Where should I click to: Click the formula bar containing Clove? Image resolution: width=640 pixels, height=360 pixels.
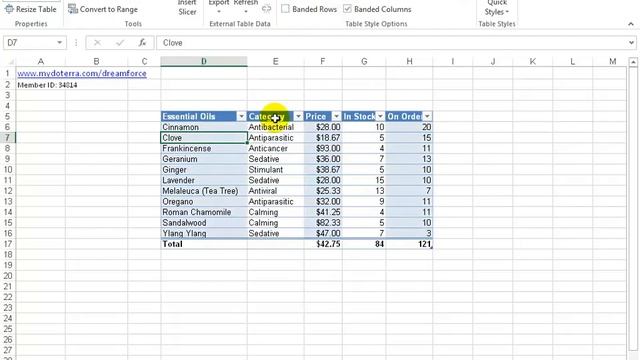pyautogui.click(x=392, y=42)
